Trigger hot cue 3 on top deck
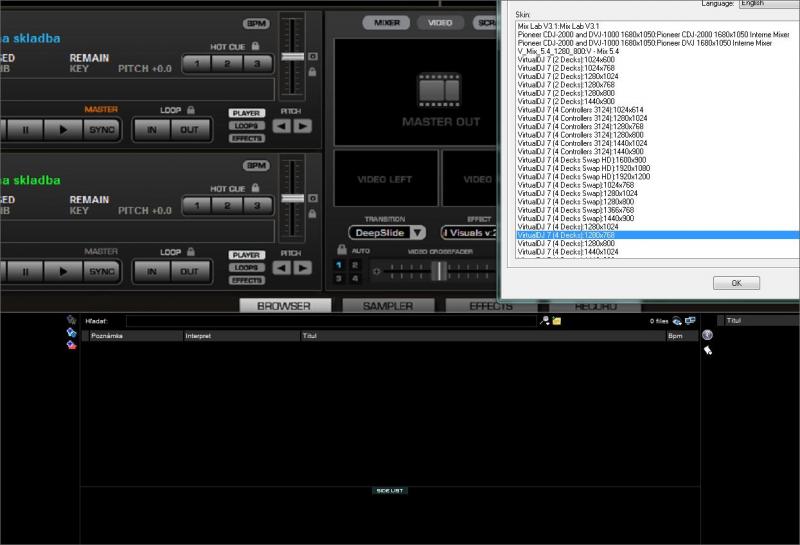 (x=257, y=64)
